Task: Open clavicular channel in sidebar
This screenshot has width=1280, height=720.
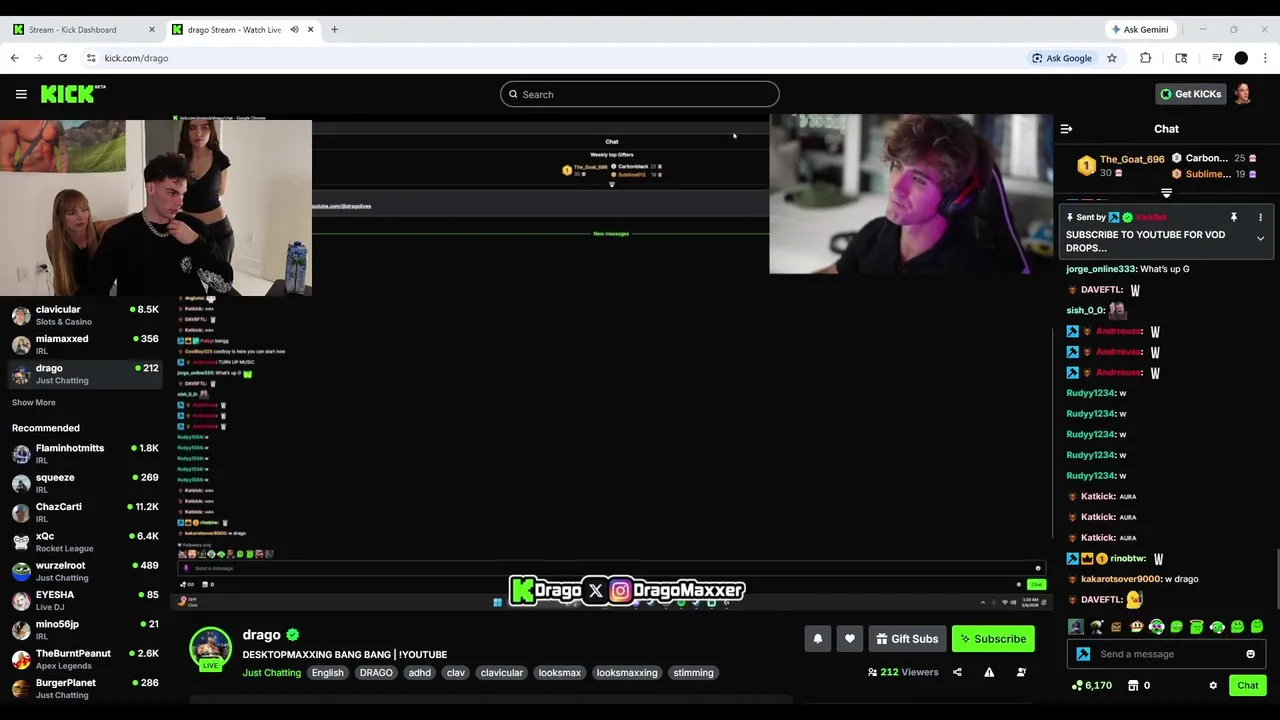Action: click(85, 315)
